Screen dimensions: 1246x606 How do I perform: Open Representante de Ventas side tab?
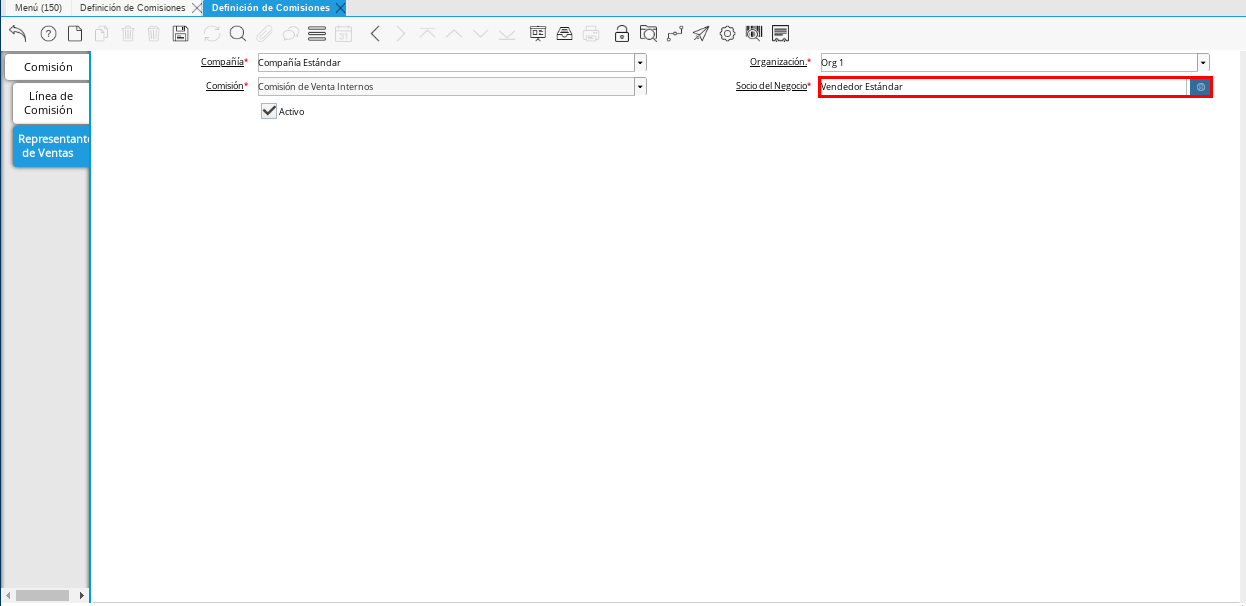52,146
